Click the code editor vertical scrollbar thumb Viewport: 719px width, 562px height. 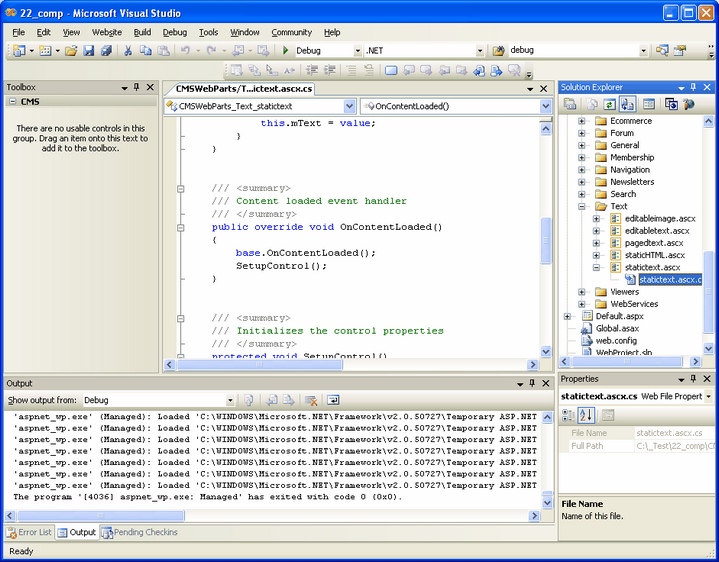pos(546,240)
